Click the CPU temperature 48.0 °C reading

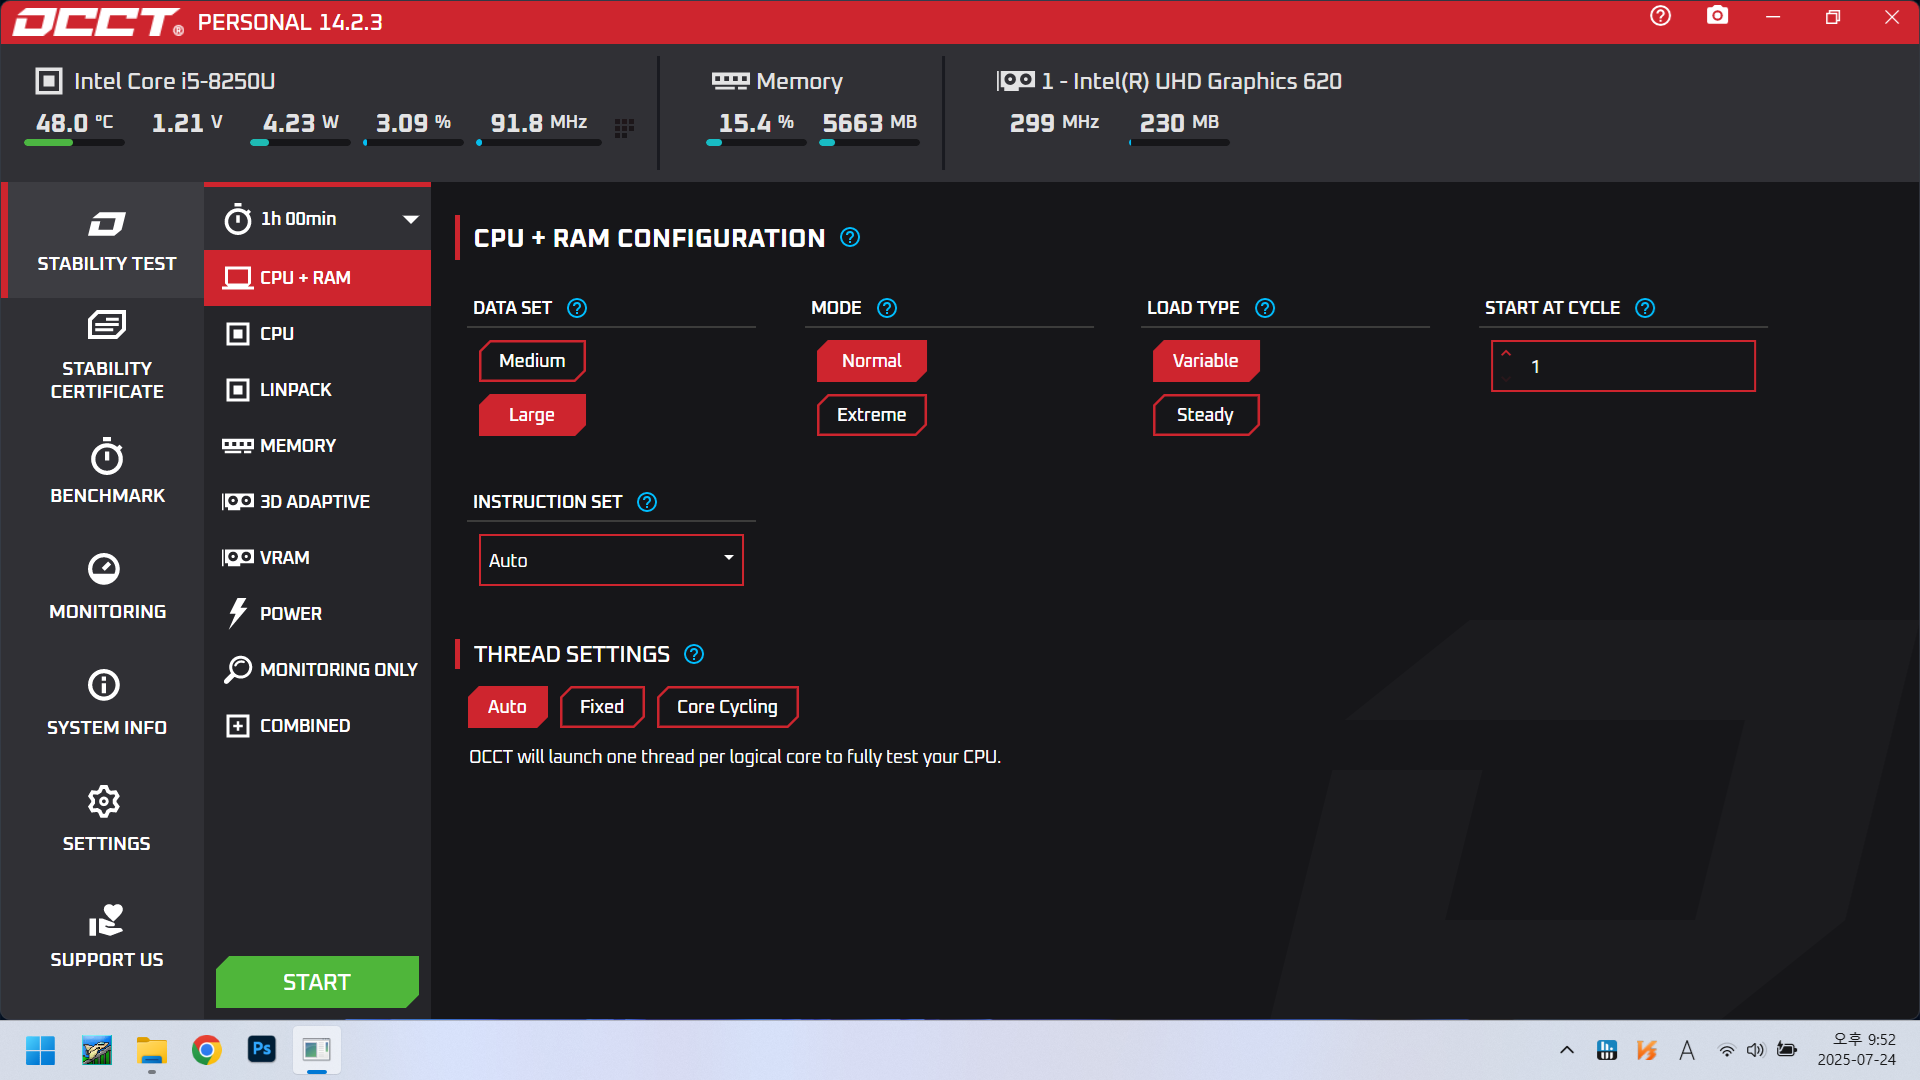(x=74, y=123)
